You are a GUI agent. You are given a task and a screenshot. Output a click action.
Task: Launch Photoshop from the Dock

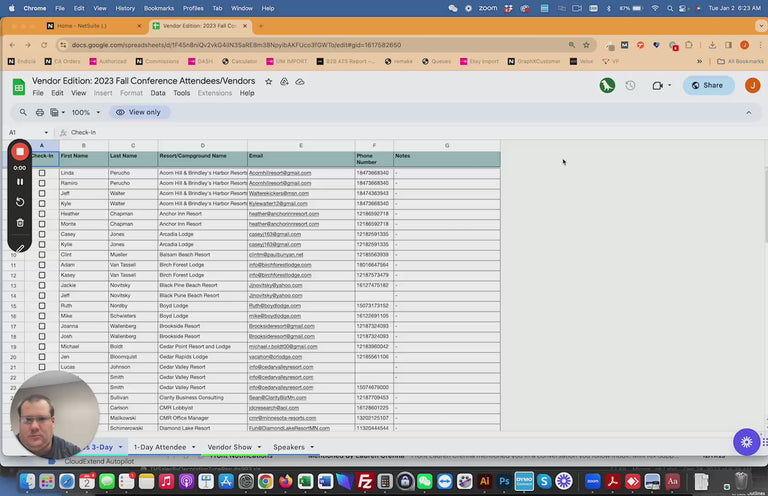(x=504, y=482)
